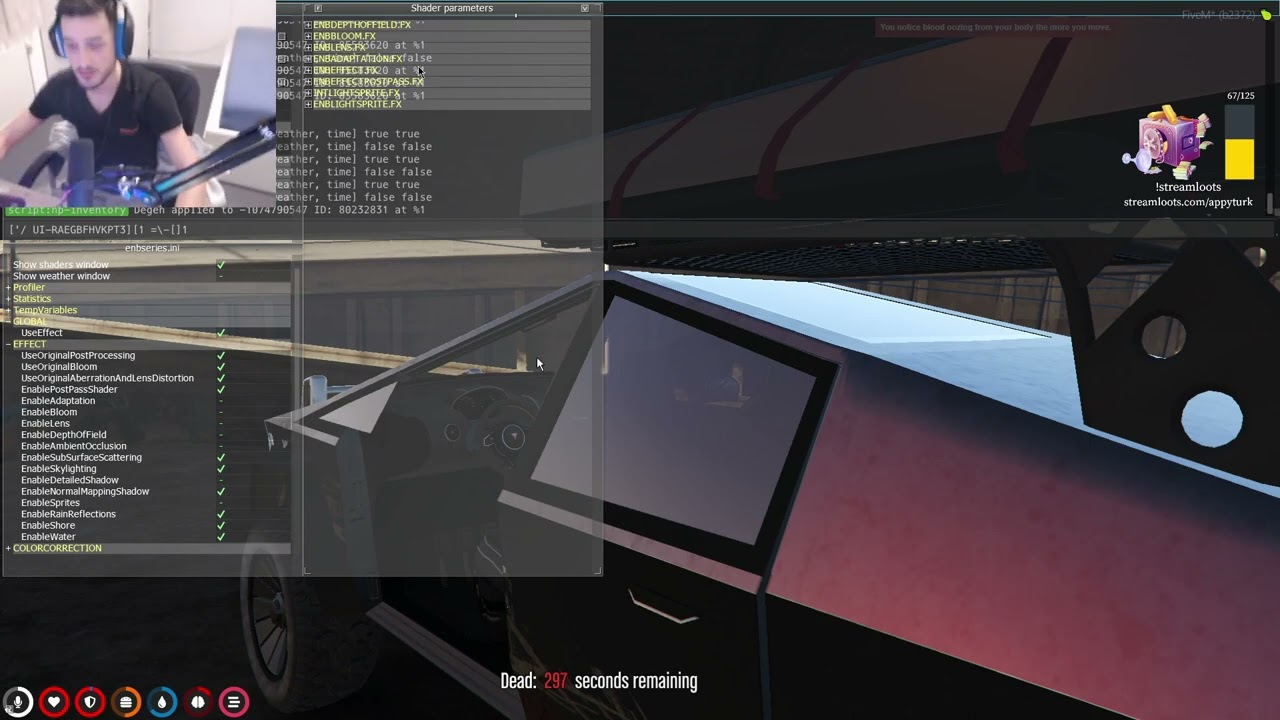Click the Shader parameters title bar
This screenshot has height=720, width=1280.
click(452, 8)
